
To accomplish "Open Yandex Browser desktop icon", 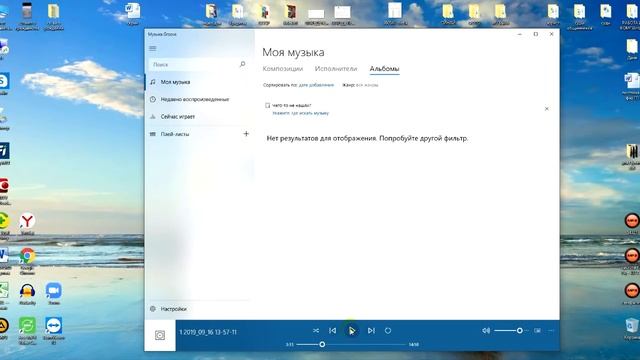I will point(27,224).
